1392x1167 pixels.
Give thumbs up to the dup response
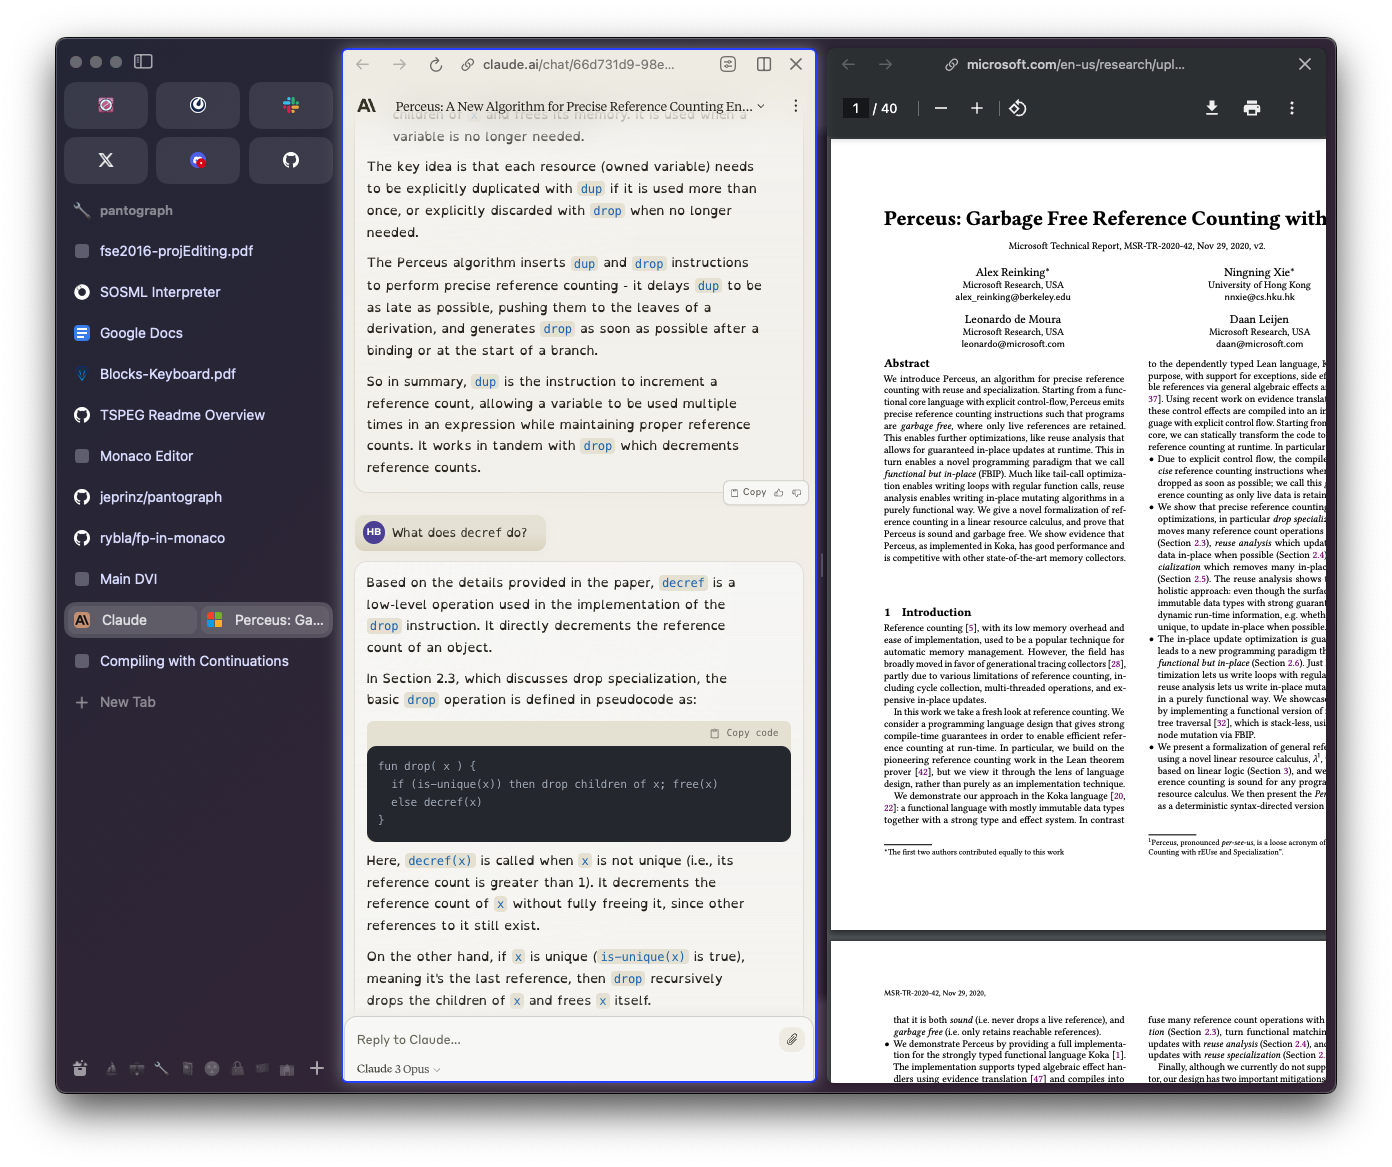coord(779,492)
